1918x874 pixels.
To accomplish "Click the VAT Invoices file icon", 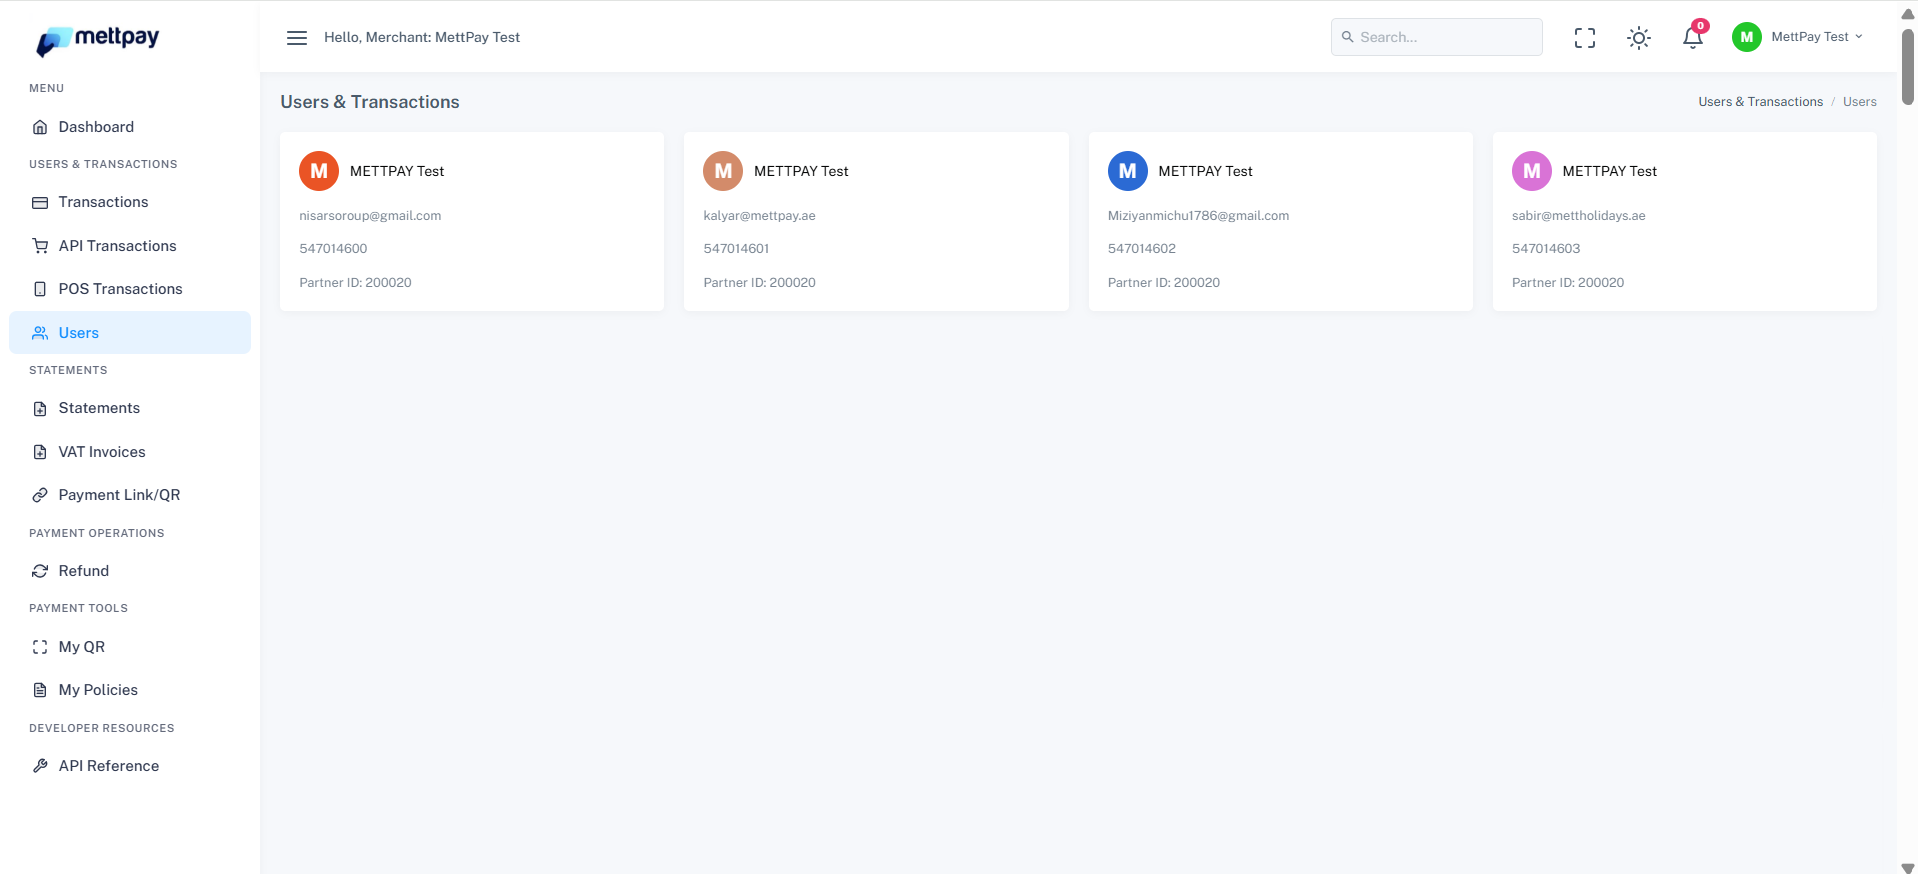I will point(40,452).
